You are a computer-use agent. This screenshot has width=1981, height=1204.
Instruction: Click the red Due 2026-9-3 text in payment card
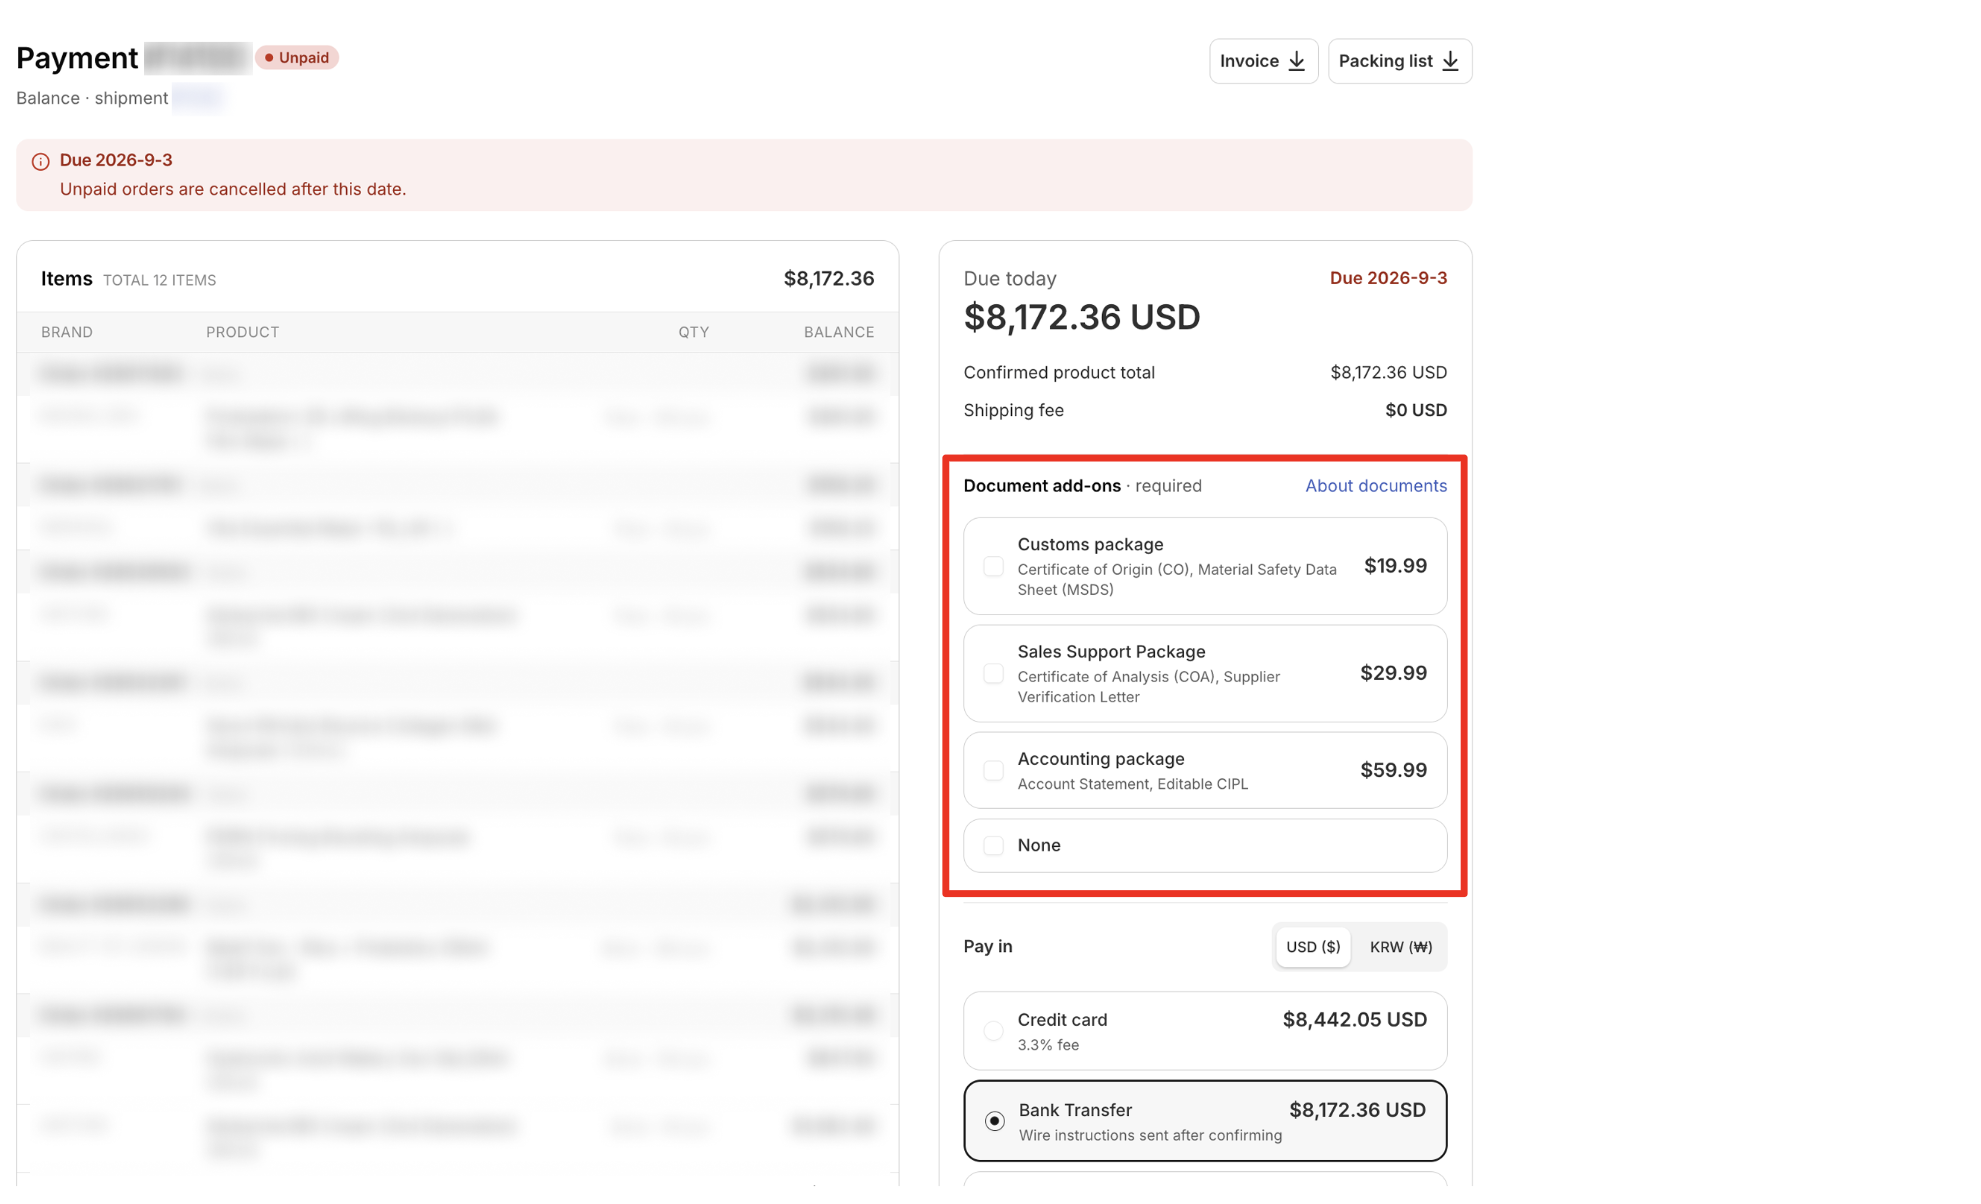pyautogui.click(x=1388, y=278)
